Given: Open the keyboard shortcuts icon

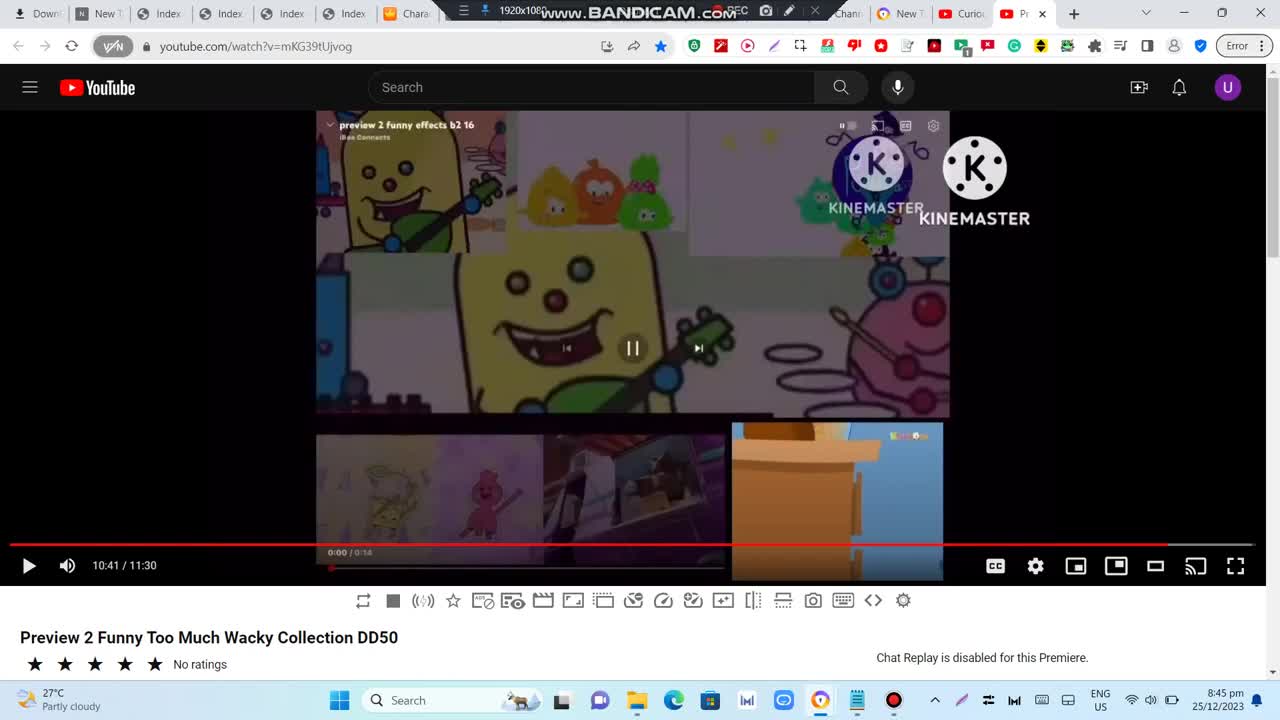Looking at the screenshot, I should [x=843, y=601].
